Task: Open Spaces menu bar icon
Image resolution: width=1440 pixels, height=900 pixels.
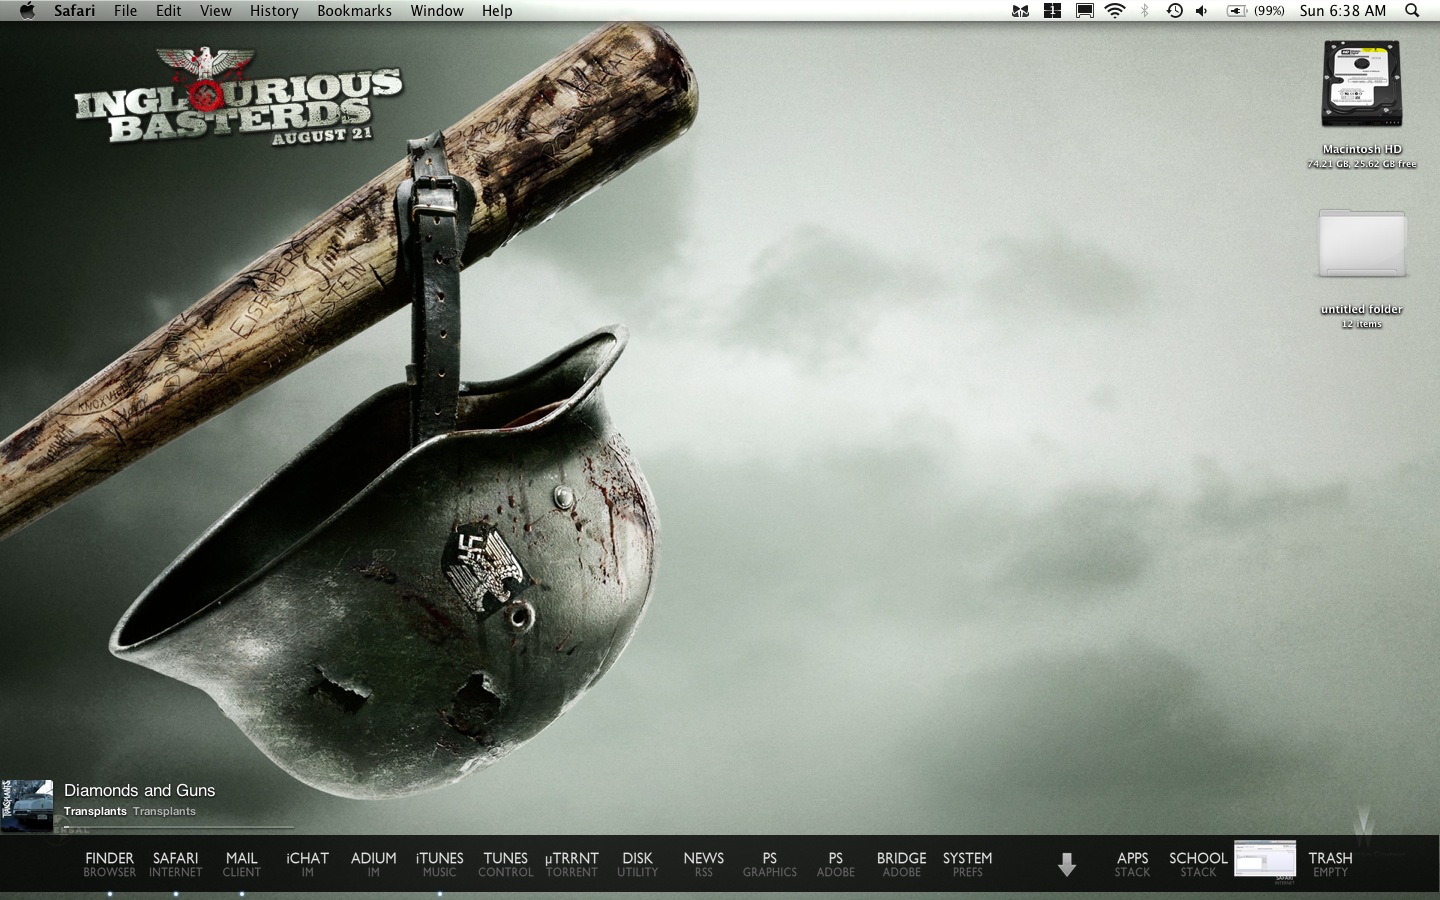Action: tap(1052, 11)
